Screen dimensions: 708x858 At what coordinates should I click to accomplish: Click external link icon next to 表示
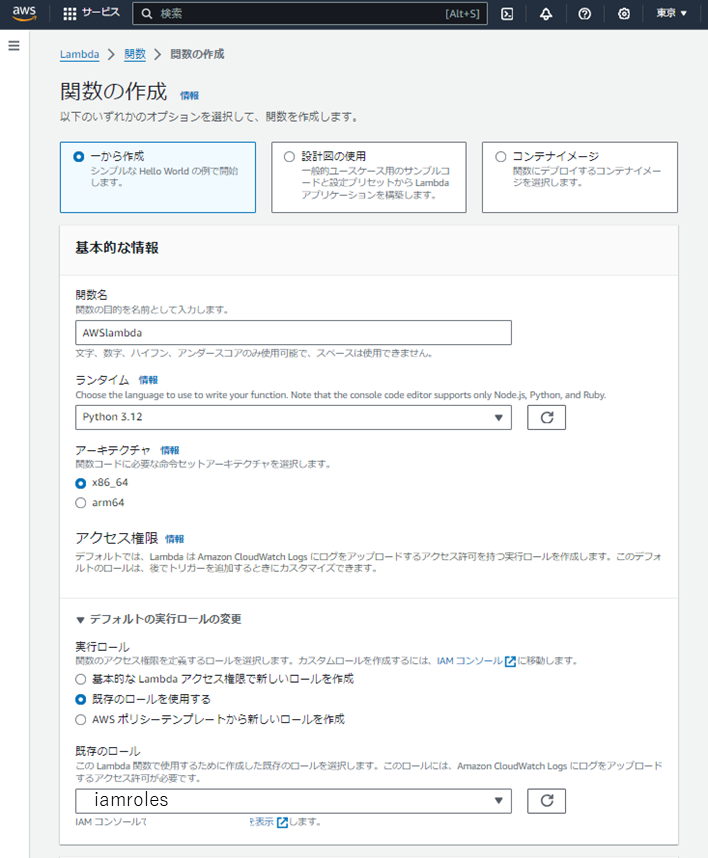click(x=282, y=822)
